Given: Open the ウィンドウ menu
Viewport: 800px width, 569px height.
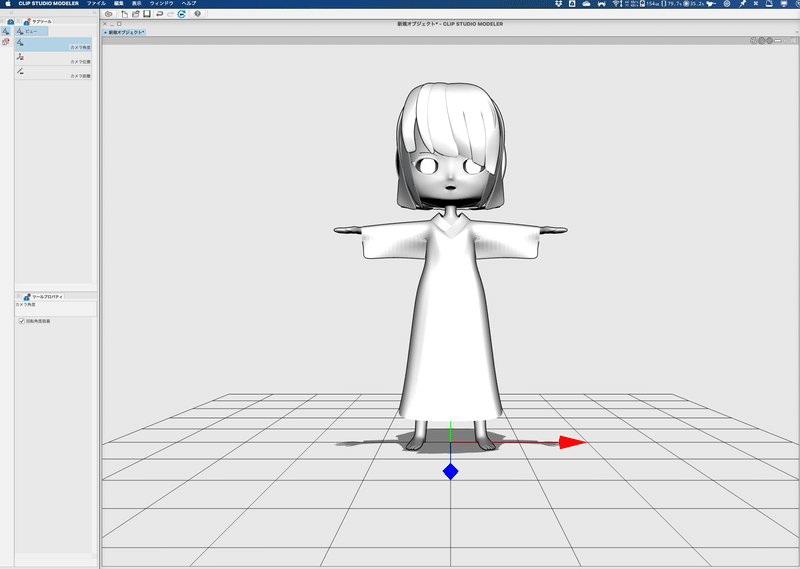Looking at the screenshot, I should point(161,4).
